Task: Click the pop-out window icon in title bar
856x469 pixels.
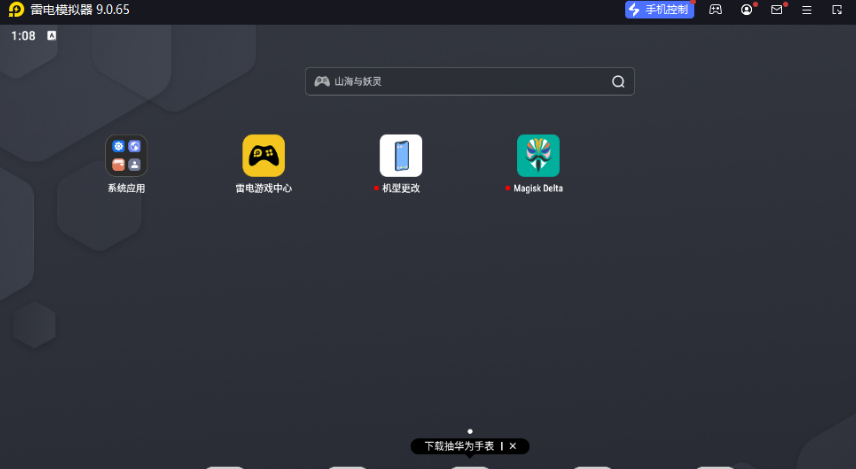Action: point(837,10)
